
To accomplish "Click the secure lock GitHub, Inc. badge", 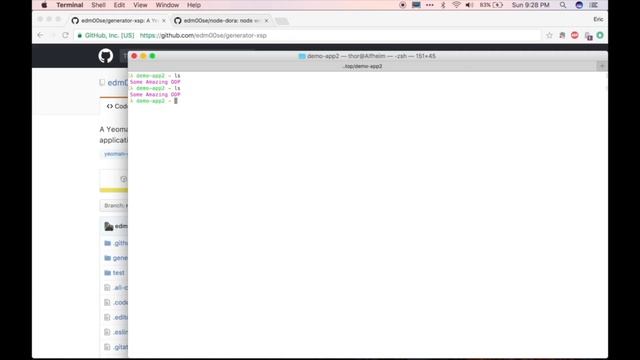I will pos(106,36).
